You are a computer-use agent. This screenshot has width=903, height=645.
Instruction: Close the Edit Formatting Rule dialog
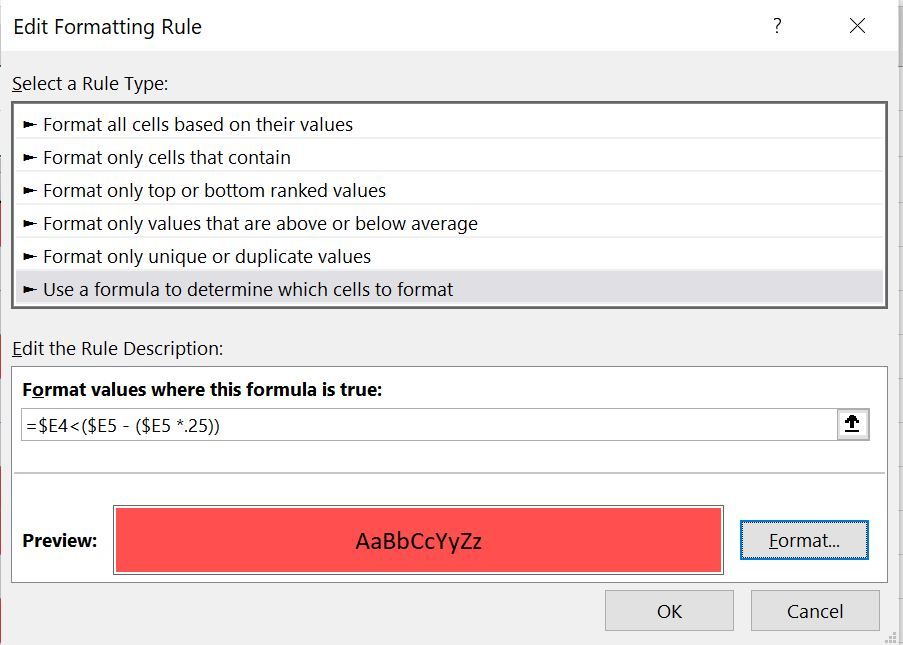pyautogui.click(x=857, y=27)
